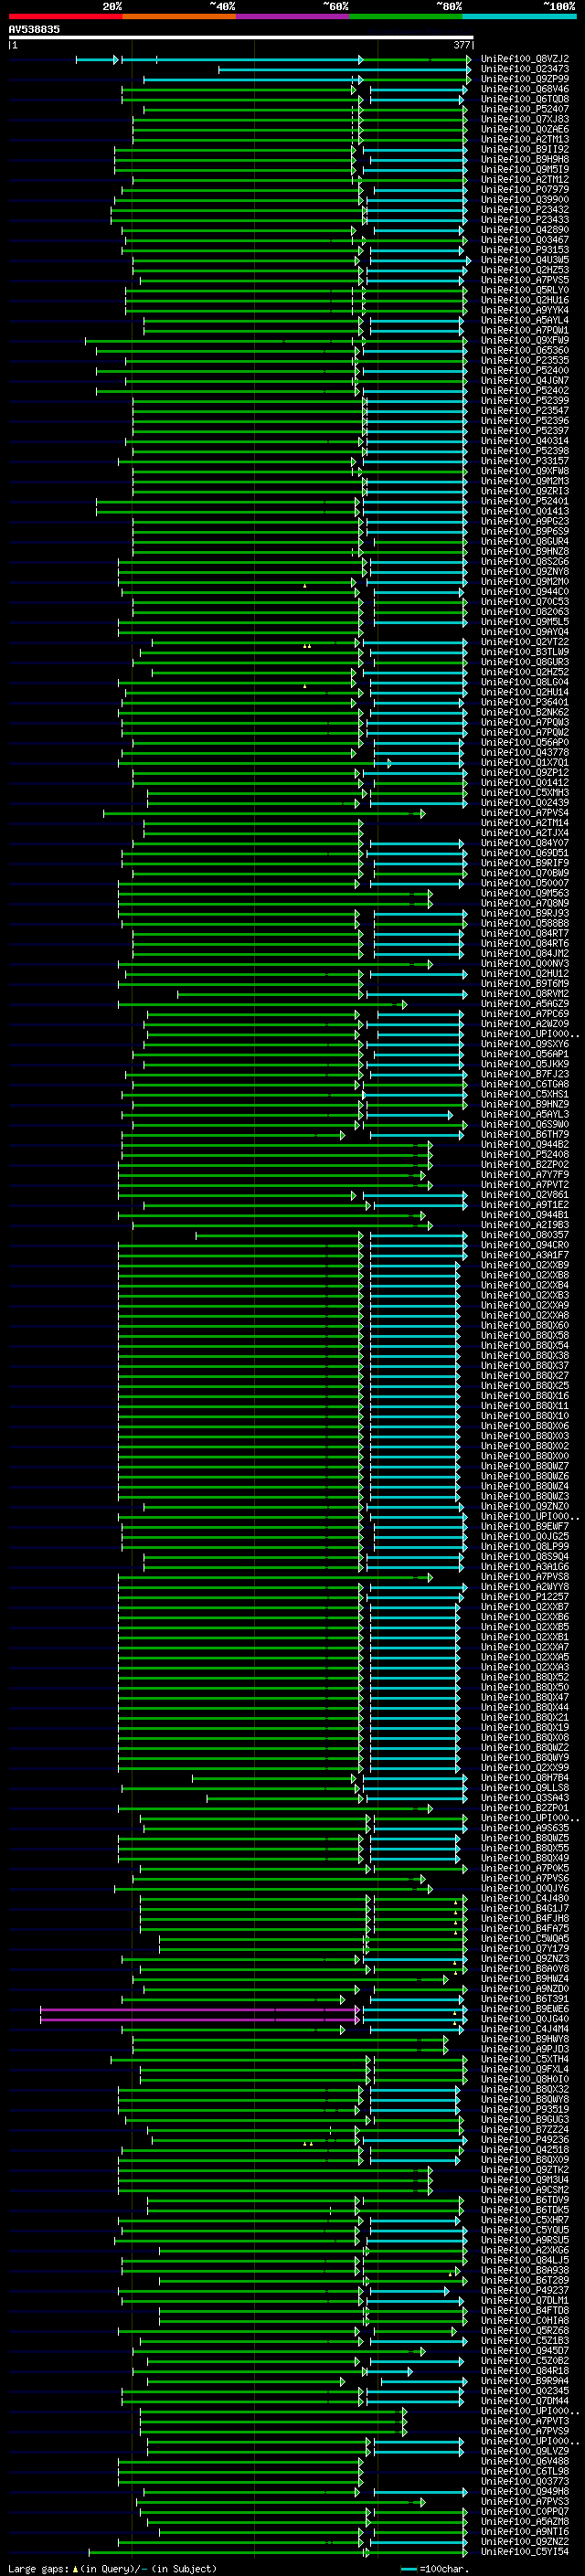Click label UniRef100_A7Y7F9
The image size is (585, 2576).
(x=525, y=1175)
